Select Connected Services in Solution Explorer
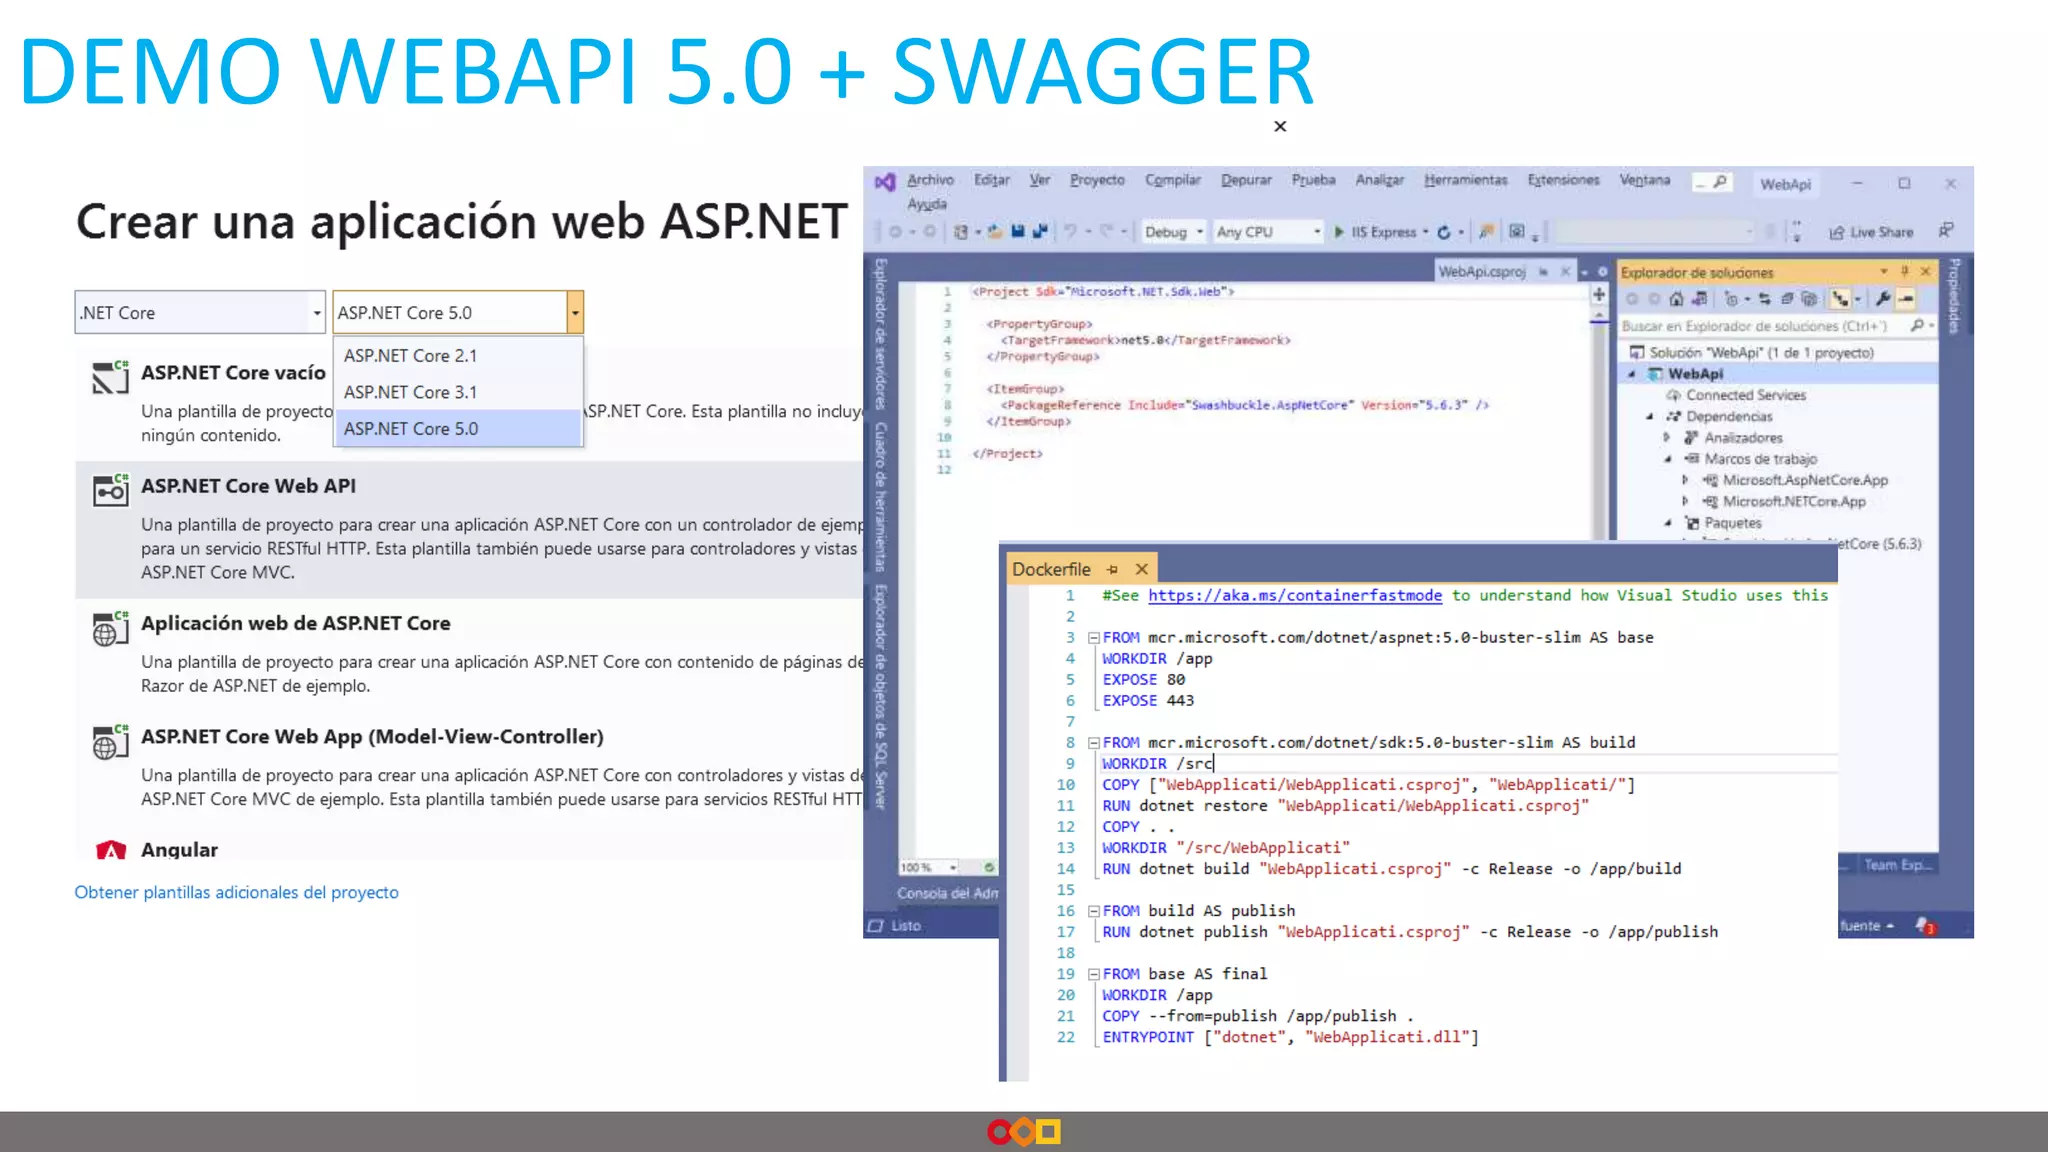 click(1746, 395)
